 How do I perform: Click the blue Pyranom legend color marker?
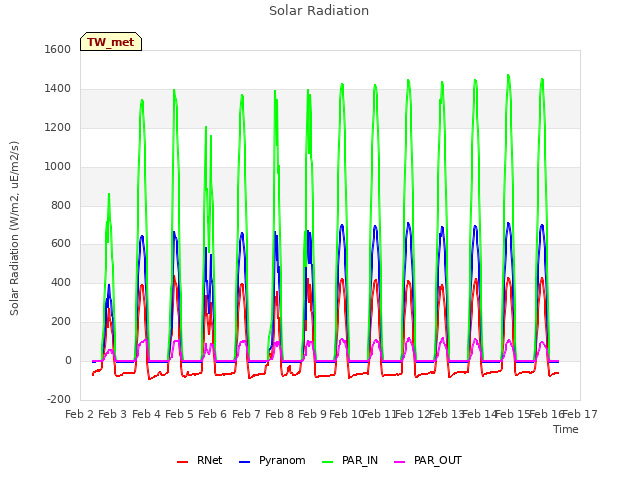click(x=244, y=462)
